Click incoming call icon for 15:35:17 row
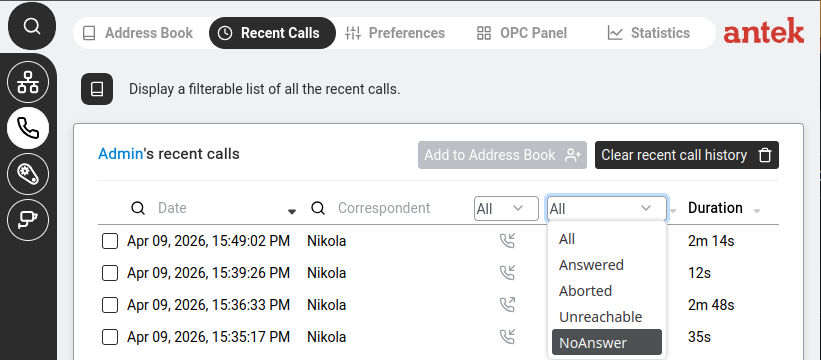The height and width of the screenshot is (360, 821). click(507, 336)
